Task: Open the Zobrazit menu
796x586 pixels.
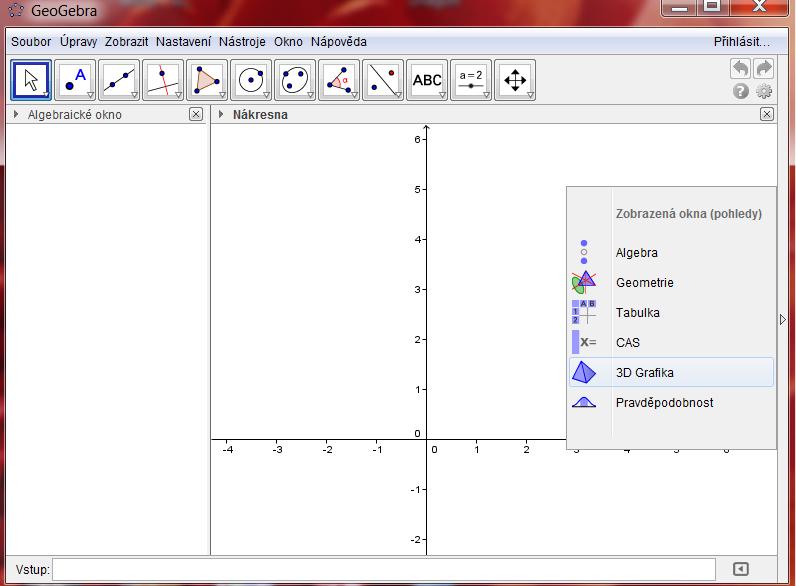Action: [x=126, y=42]
